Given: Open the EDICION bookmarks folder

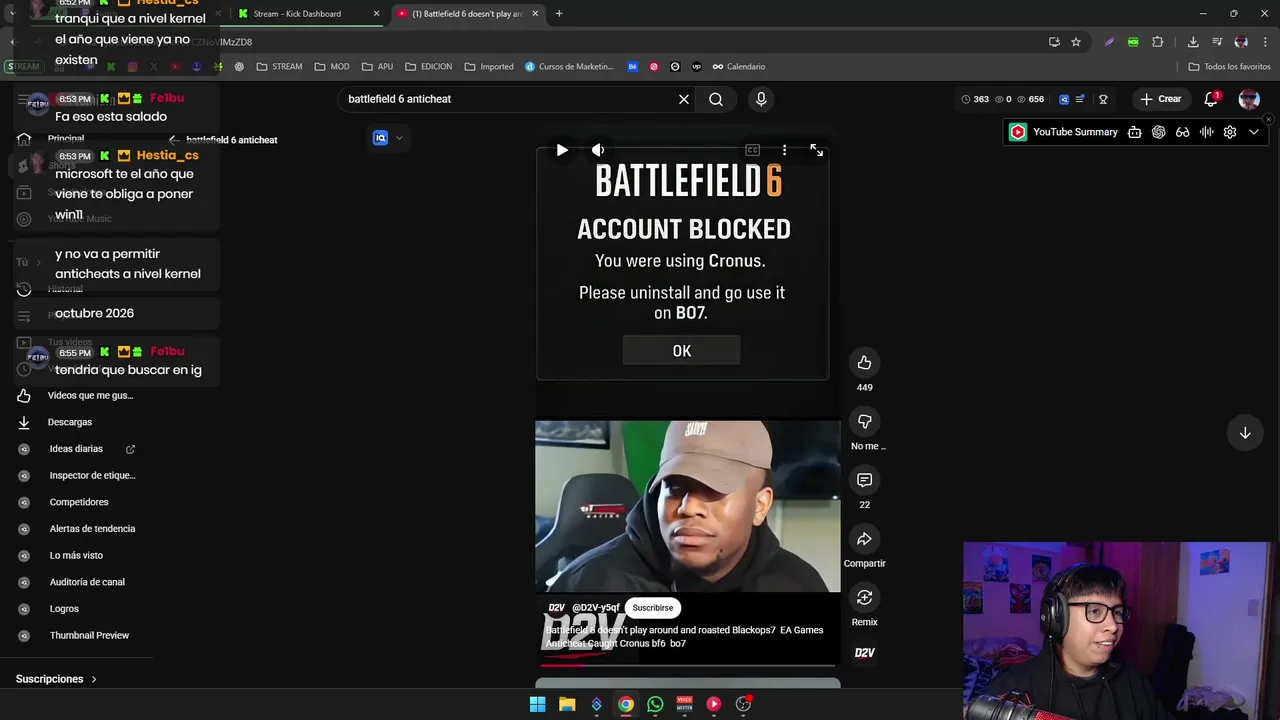Looking at the screenshot, I should tap(428, 67).
